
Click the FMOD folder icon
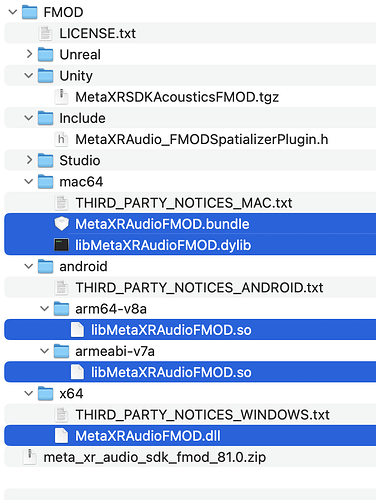click(30, 12)
